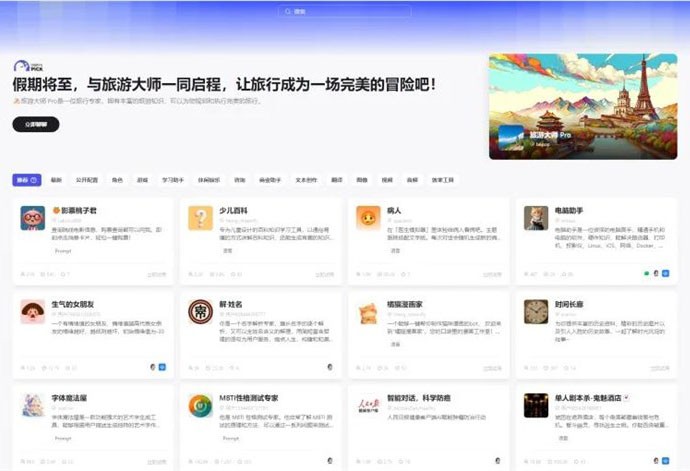The width and height of the screenshot is (690, 471).
Task: Open the 单人剧本杀·鬼魅酒店 dark avatar
Action: (536, 405)
